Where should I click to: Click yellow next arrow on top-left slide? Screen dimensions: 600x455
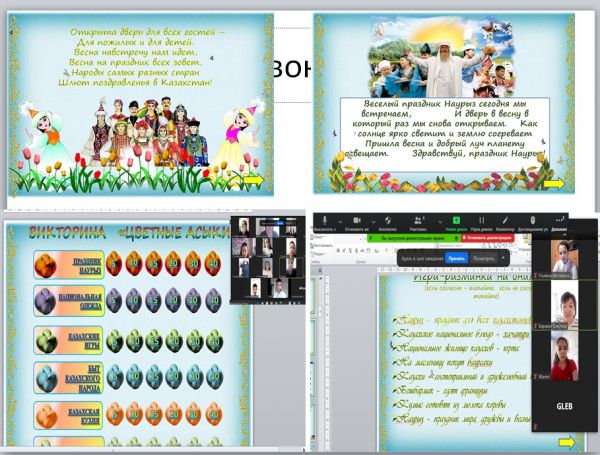point(254,180)
